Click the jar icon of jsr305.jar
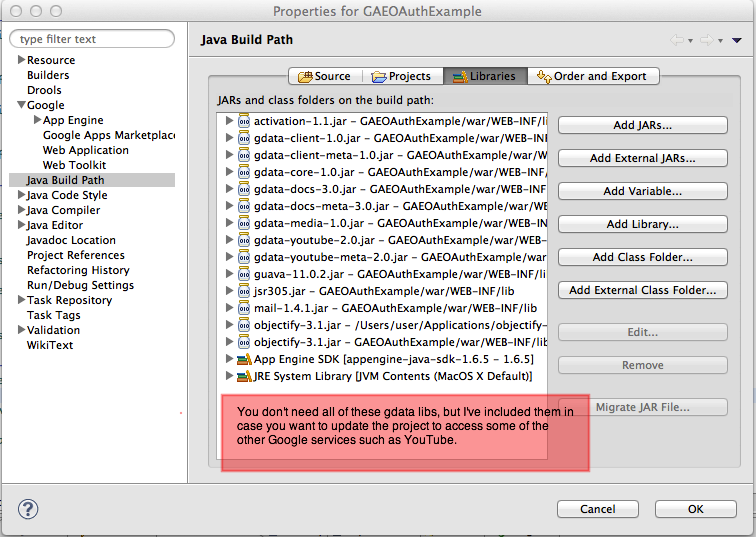Viewport: 756px width, 537px height. pyautogui.click(x=244, y=291)
